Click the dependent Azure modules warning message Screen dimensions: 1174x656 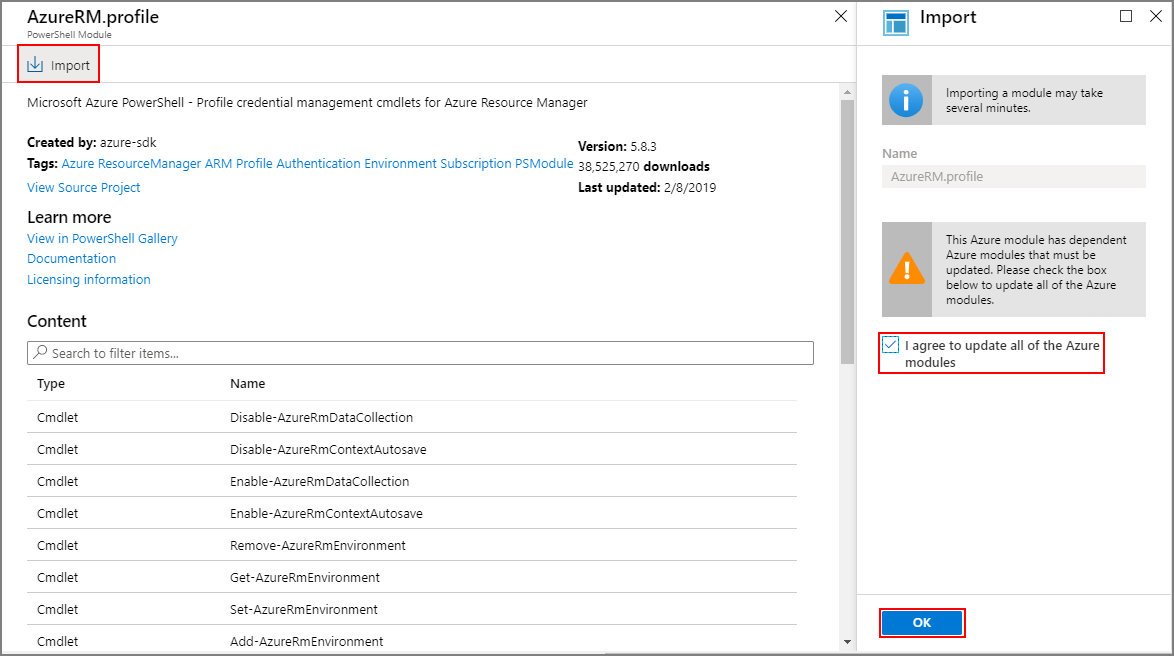pyautogui.click(x=1036, y=270)
